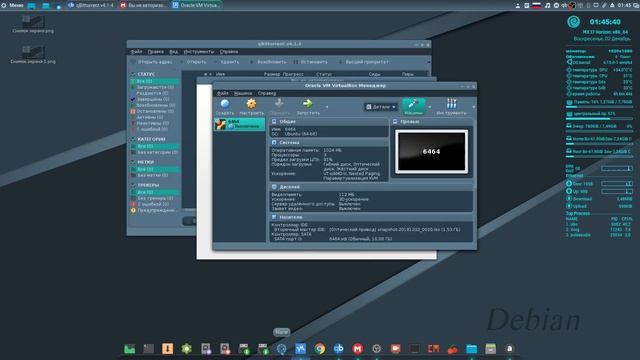This screenshot has height=360, width=640.
Task: Select Без трекера (0) filter
Action: pos(154,198)
